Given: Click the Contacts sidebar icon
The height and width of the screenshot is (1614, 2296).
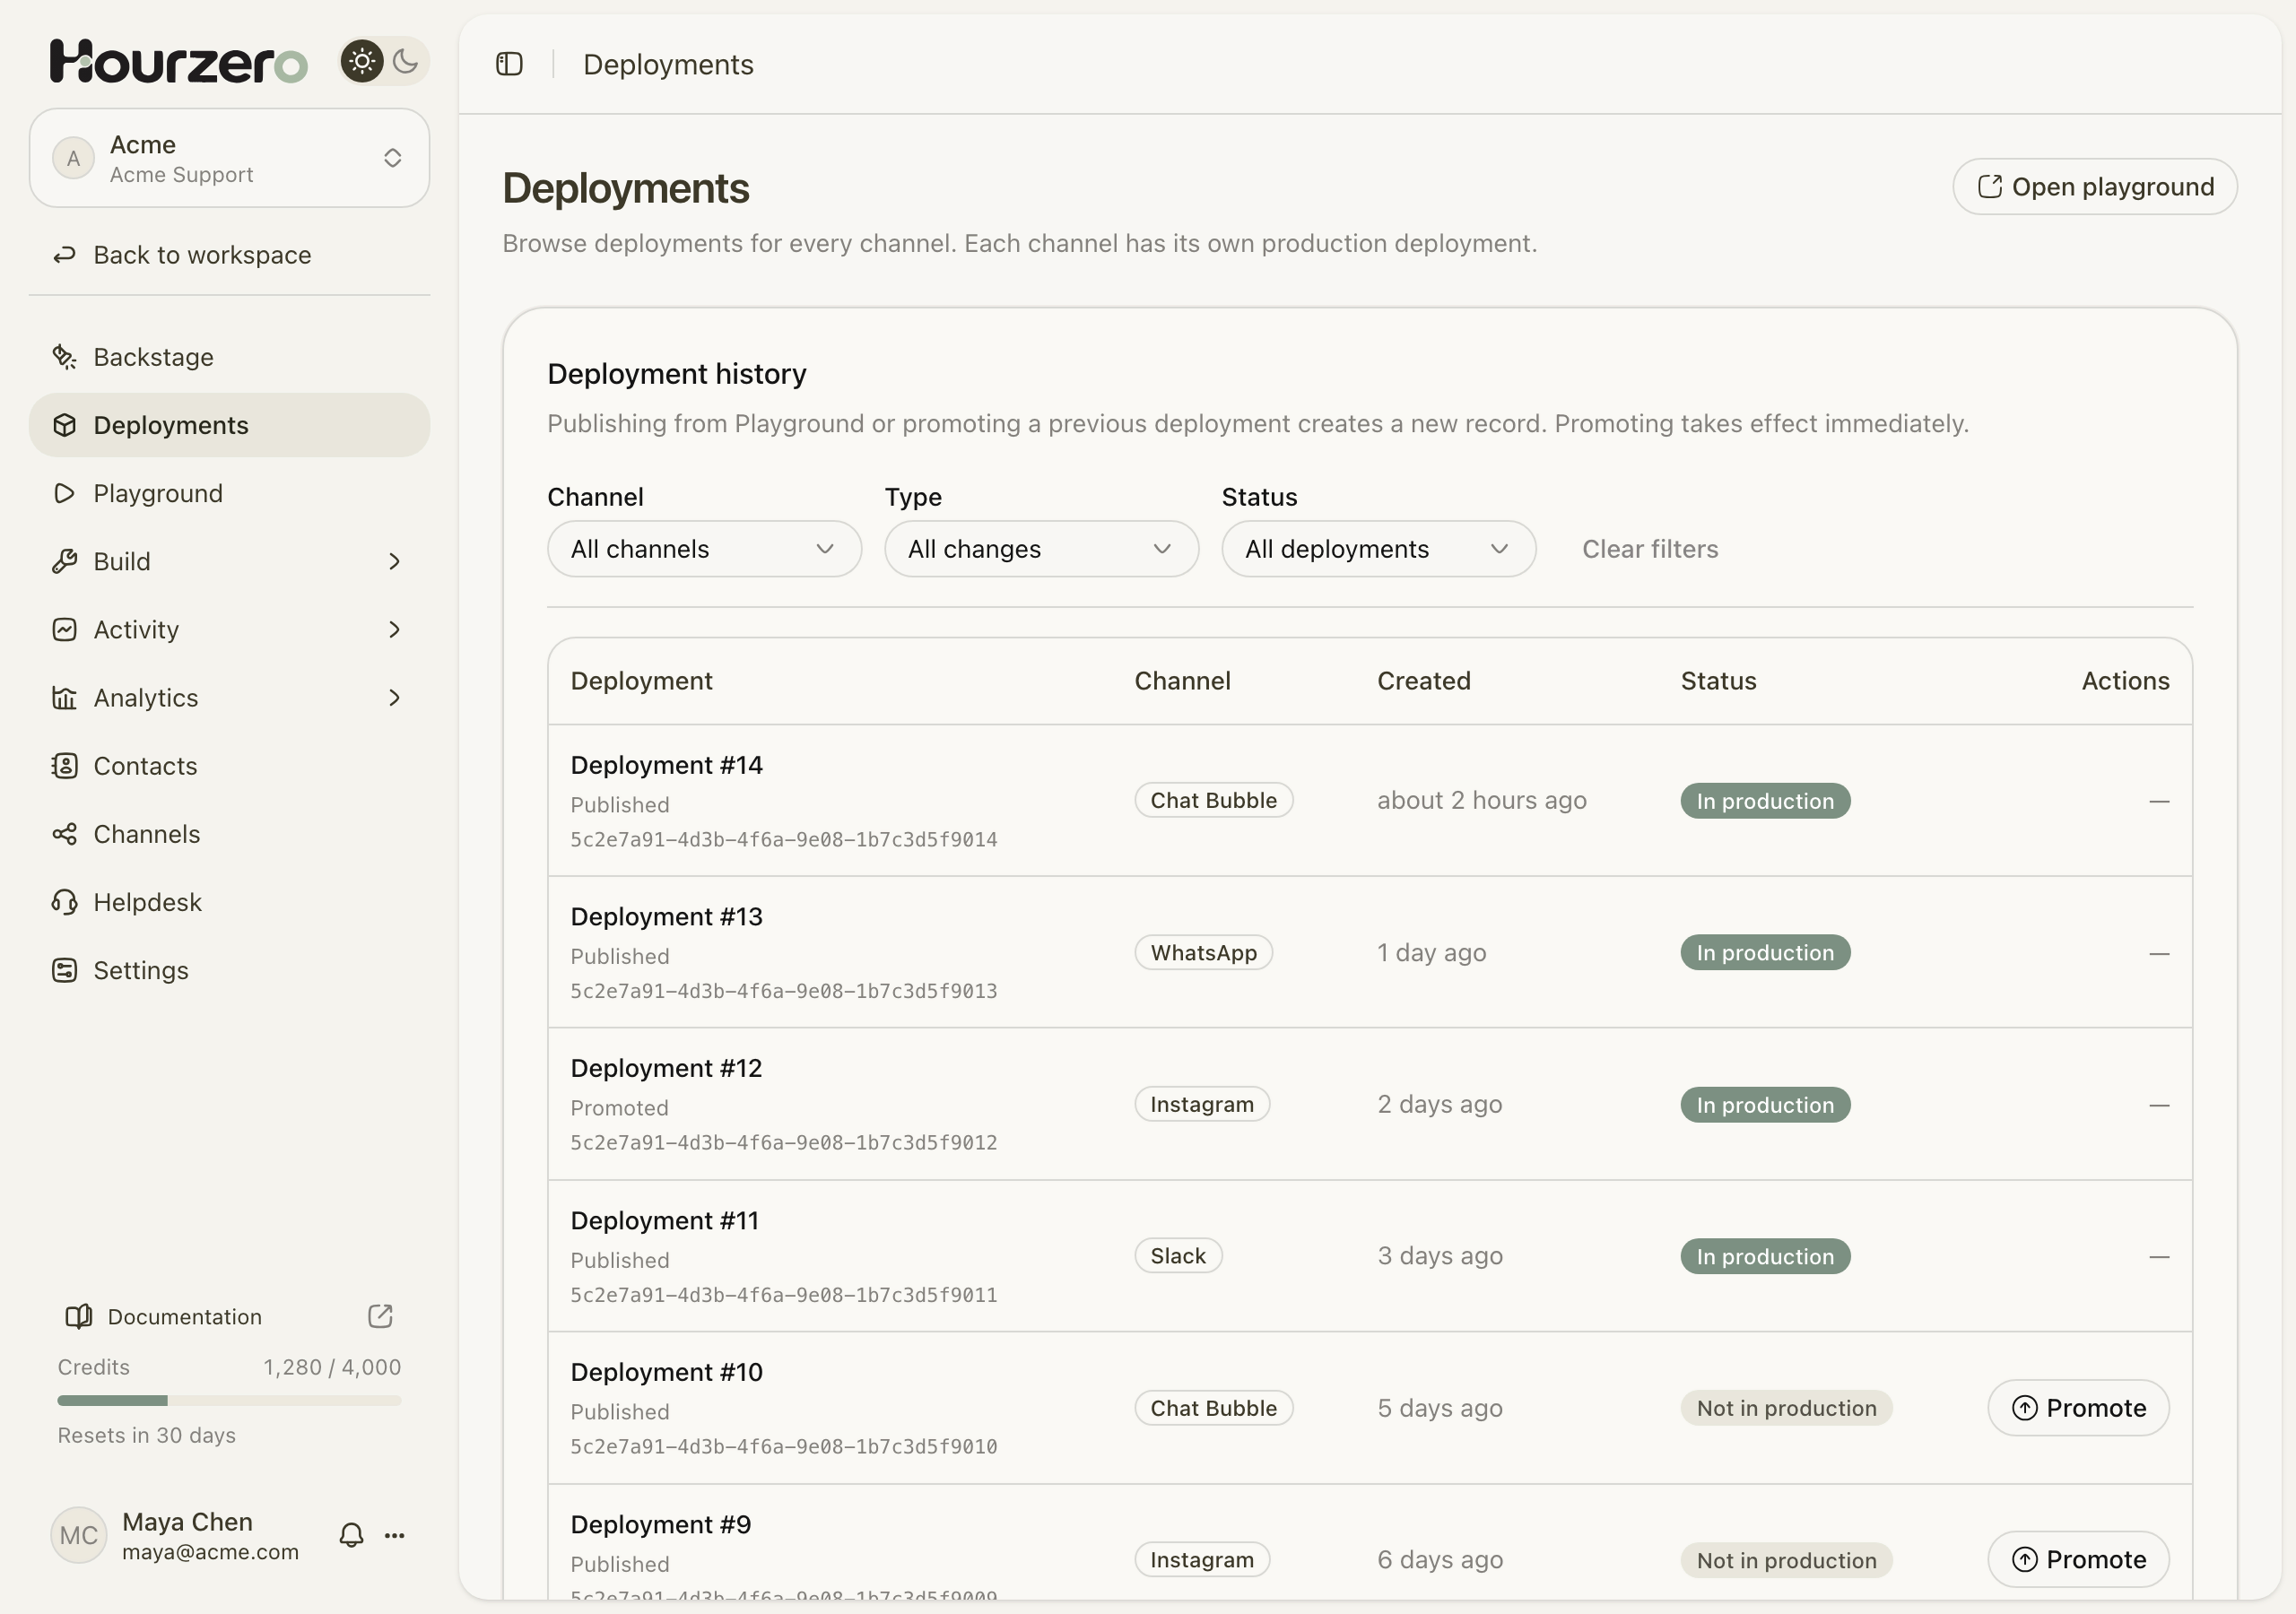Looking at the screenshot, I should pyautogui.click(x=64, y=766).
